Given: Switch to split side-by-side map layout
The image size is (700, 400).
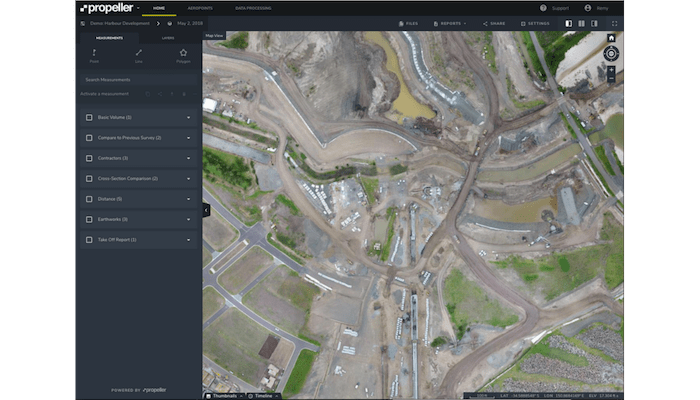Looking at the screenshot, I should (x=581, y=24).
